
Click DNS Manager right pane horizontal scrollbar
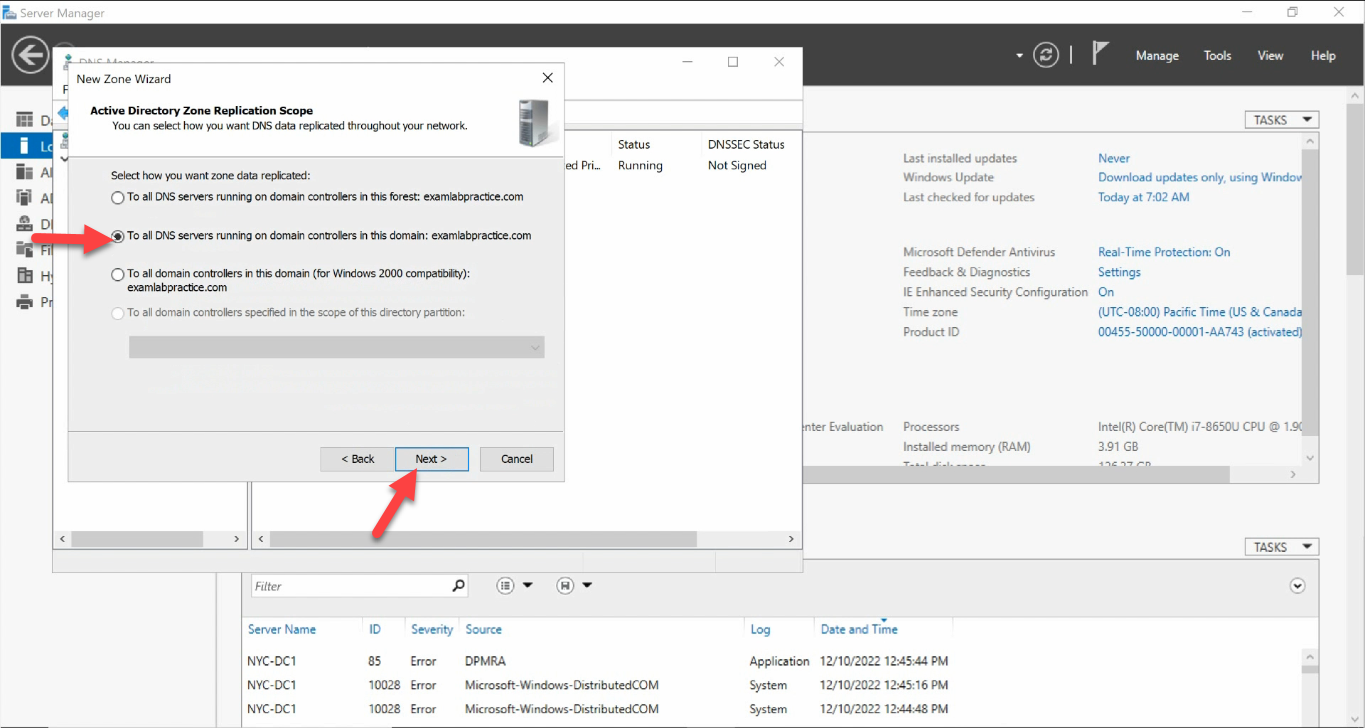(x=483, y=539)
